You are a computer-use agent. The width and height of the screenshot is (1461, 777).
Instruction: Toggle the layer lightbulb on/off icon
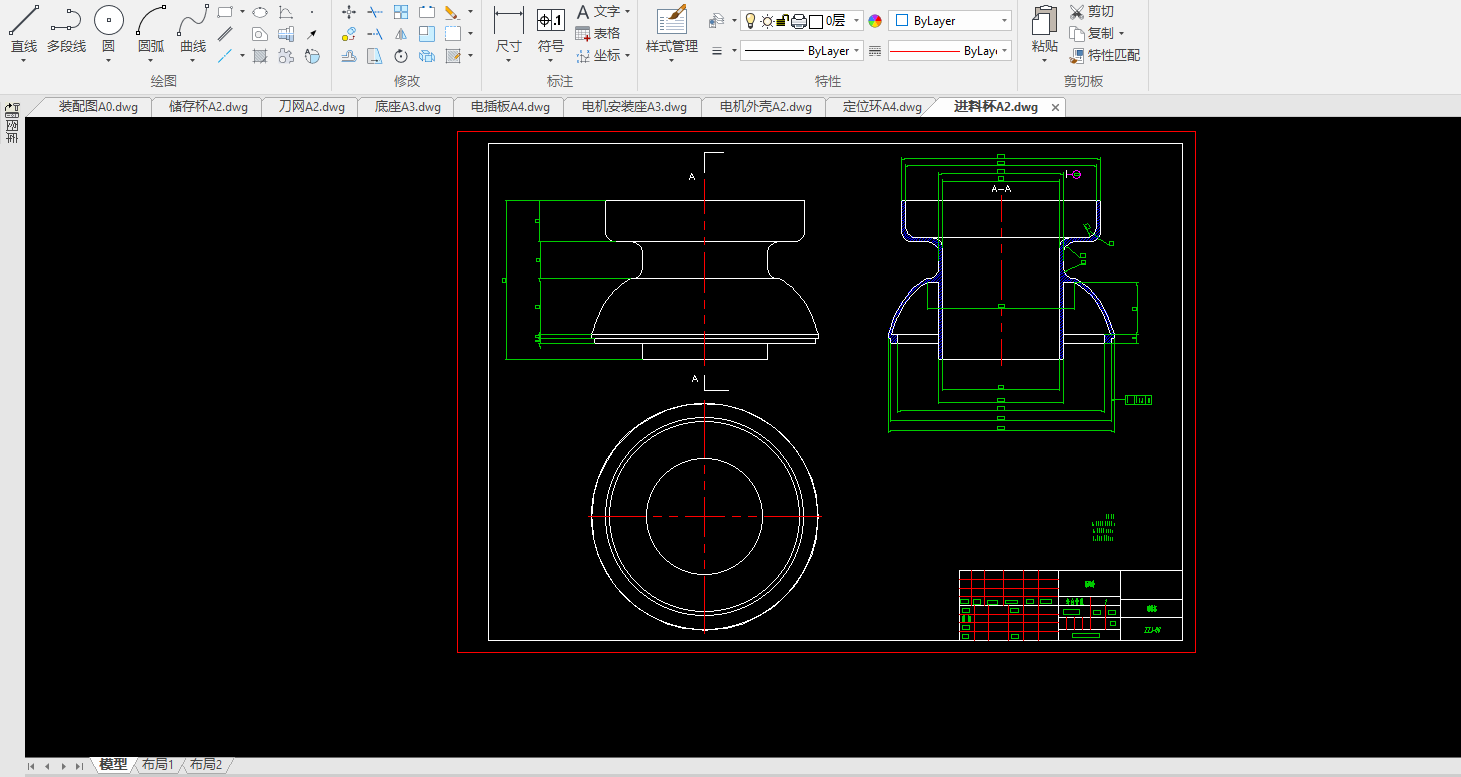751,21
